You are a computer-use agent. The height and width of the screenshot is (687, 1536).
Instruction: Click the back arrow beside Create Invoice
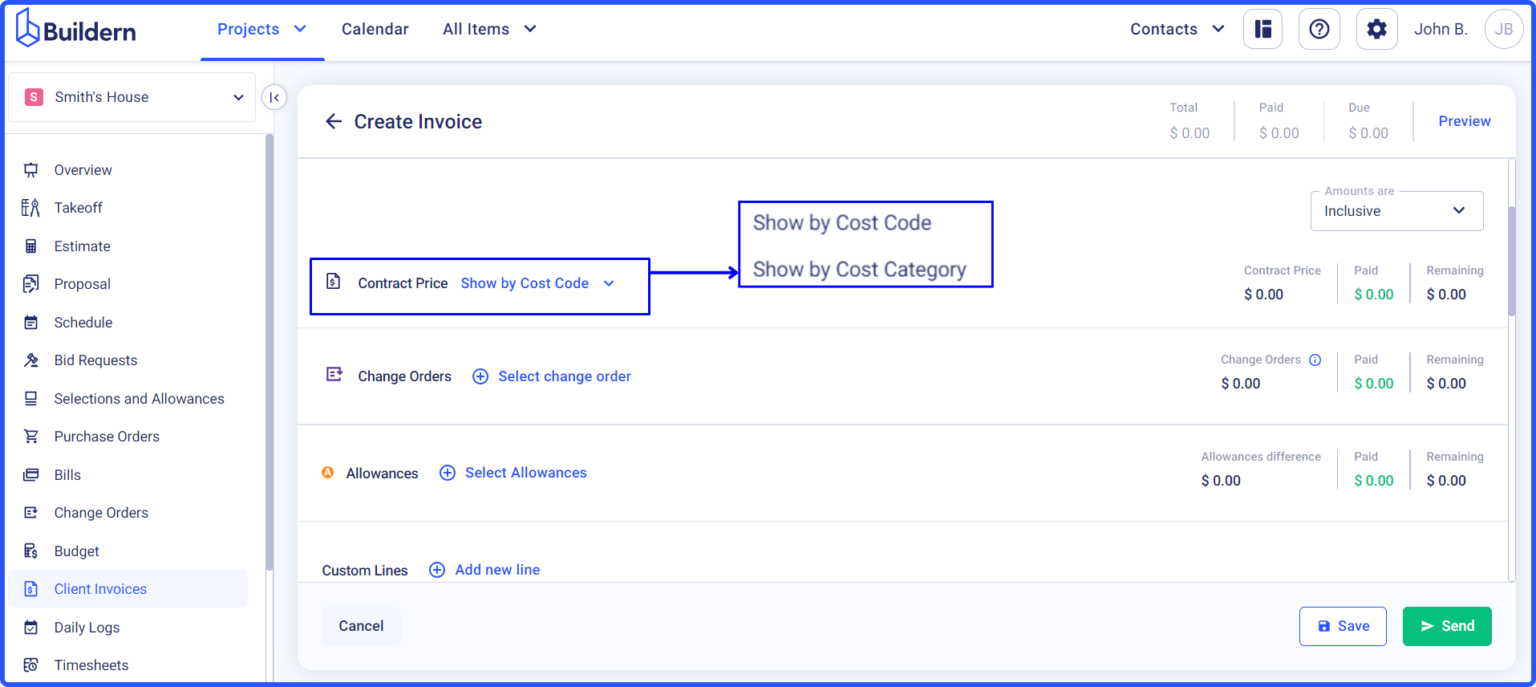click(x=334, y=122)
